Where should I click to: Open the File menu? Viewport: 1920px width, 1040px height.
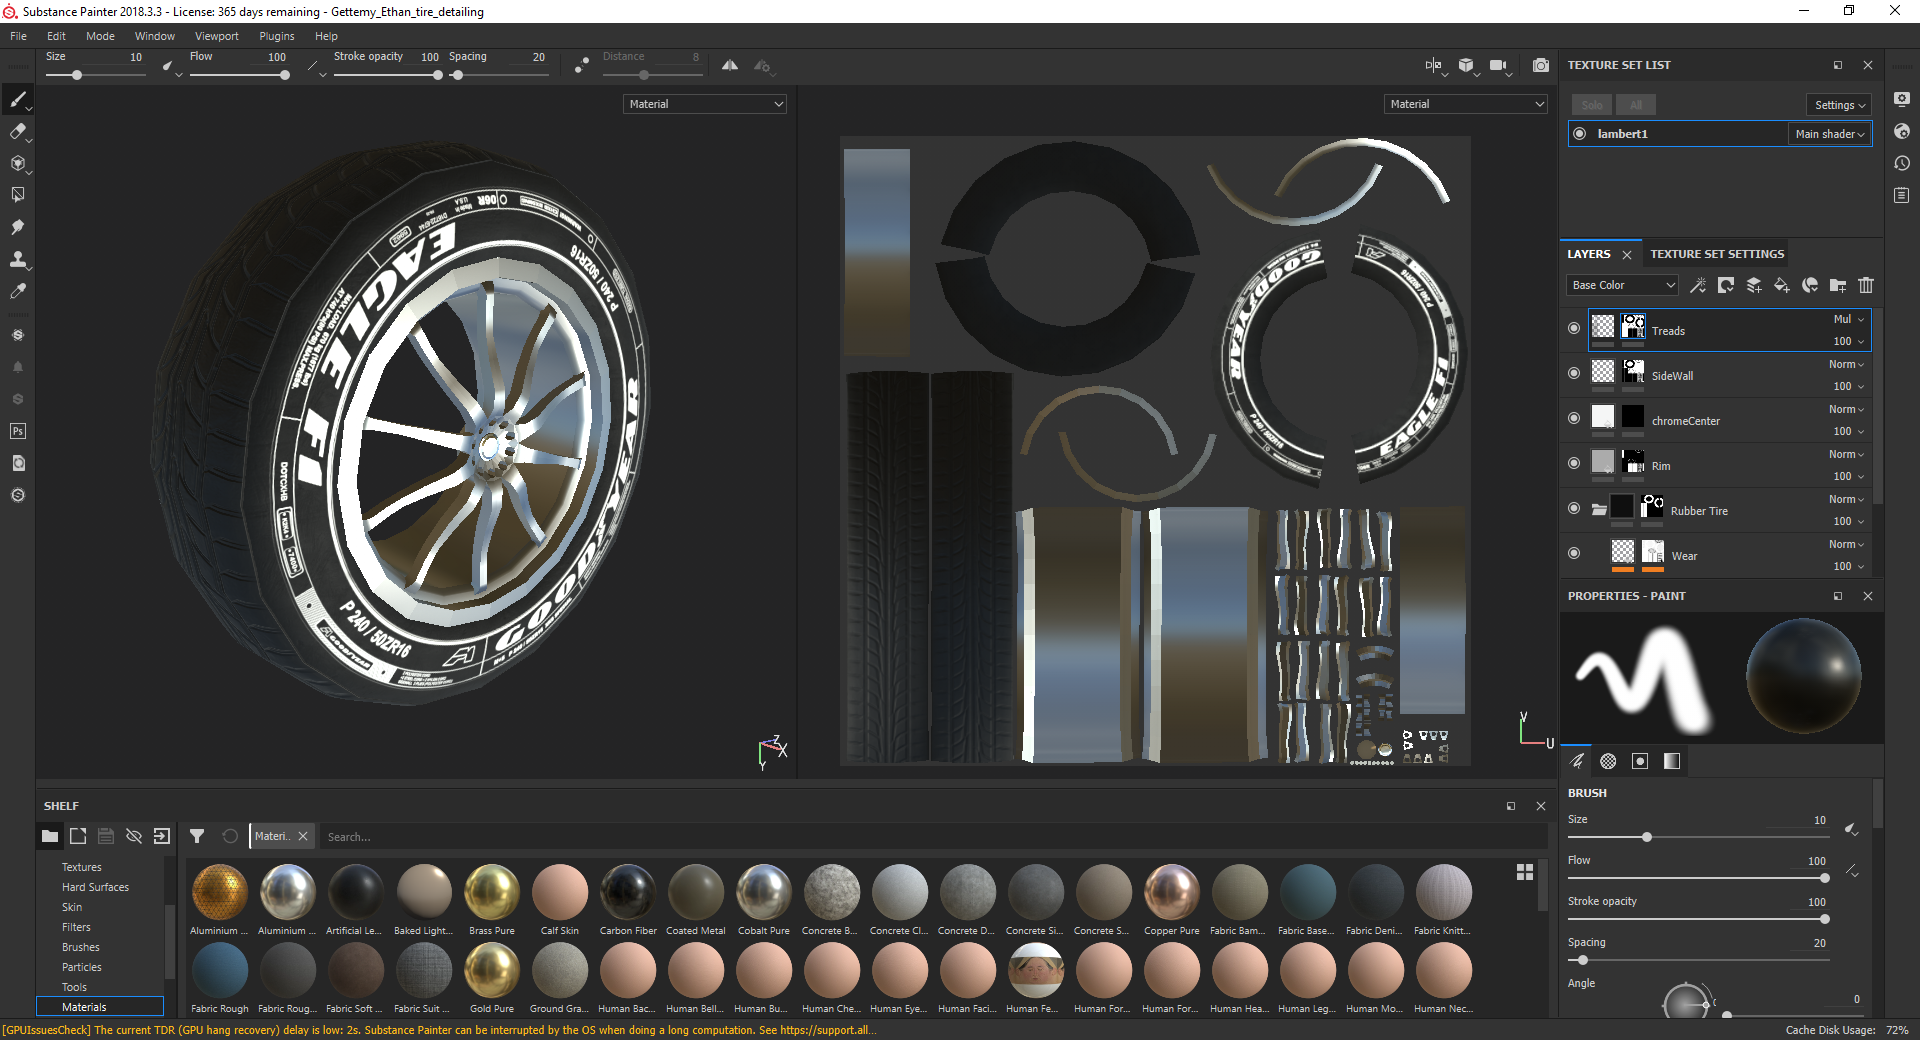coord(19,36)
